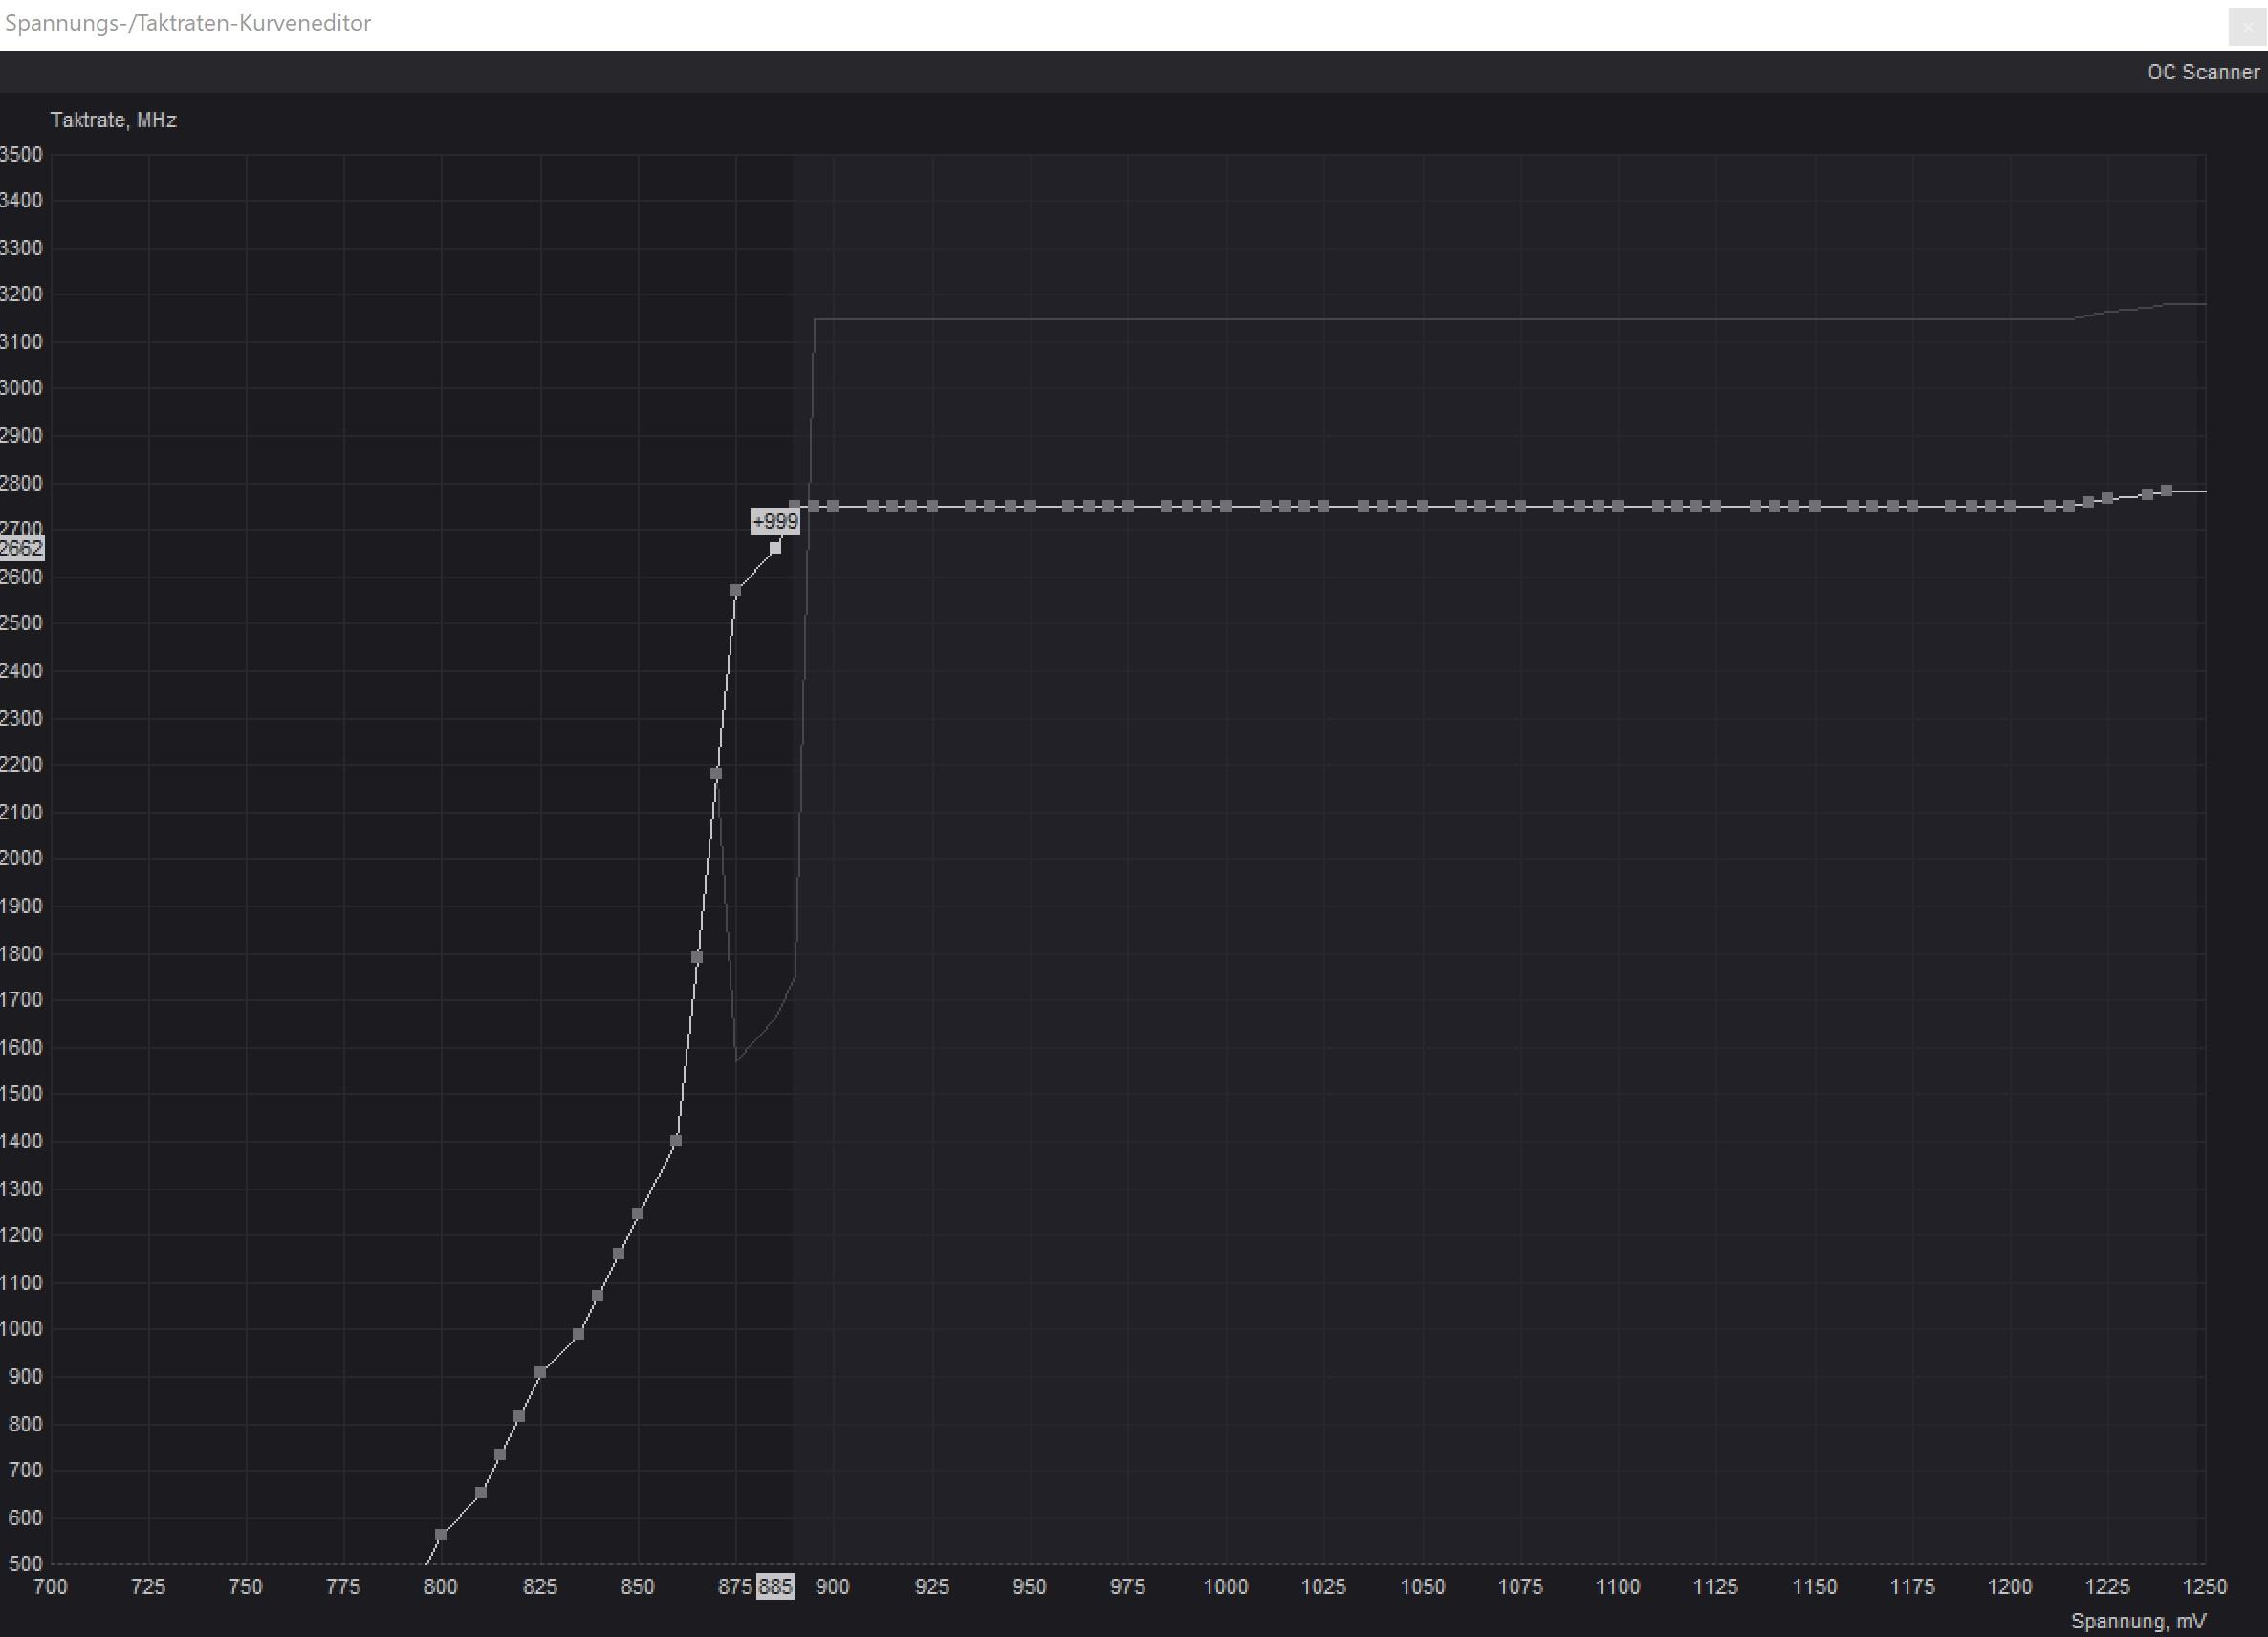Select curve point at 860 mV, 1400 MHz
Image resolution: width=2268 pixels, height=1637 pixels.
coord(676,1141)
